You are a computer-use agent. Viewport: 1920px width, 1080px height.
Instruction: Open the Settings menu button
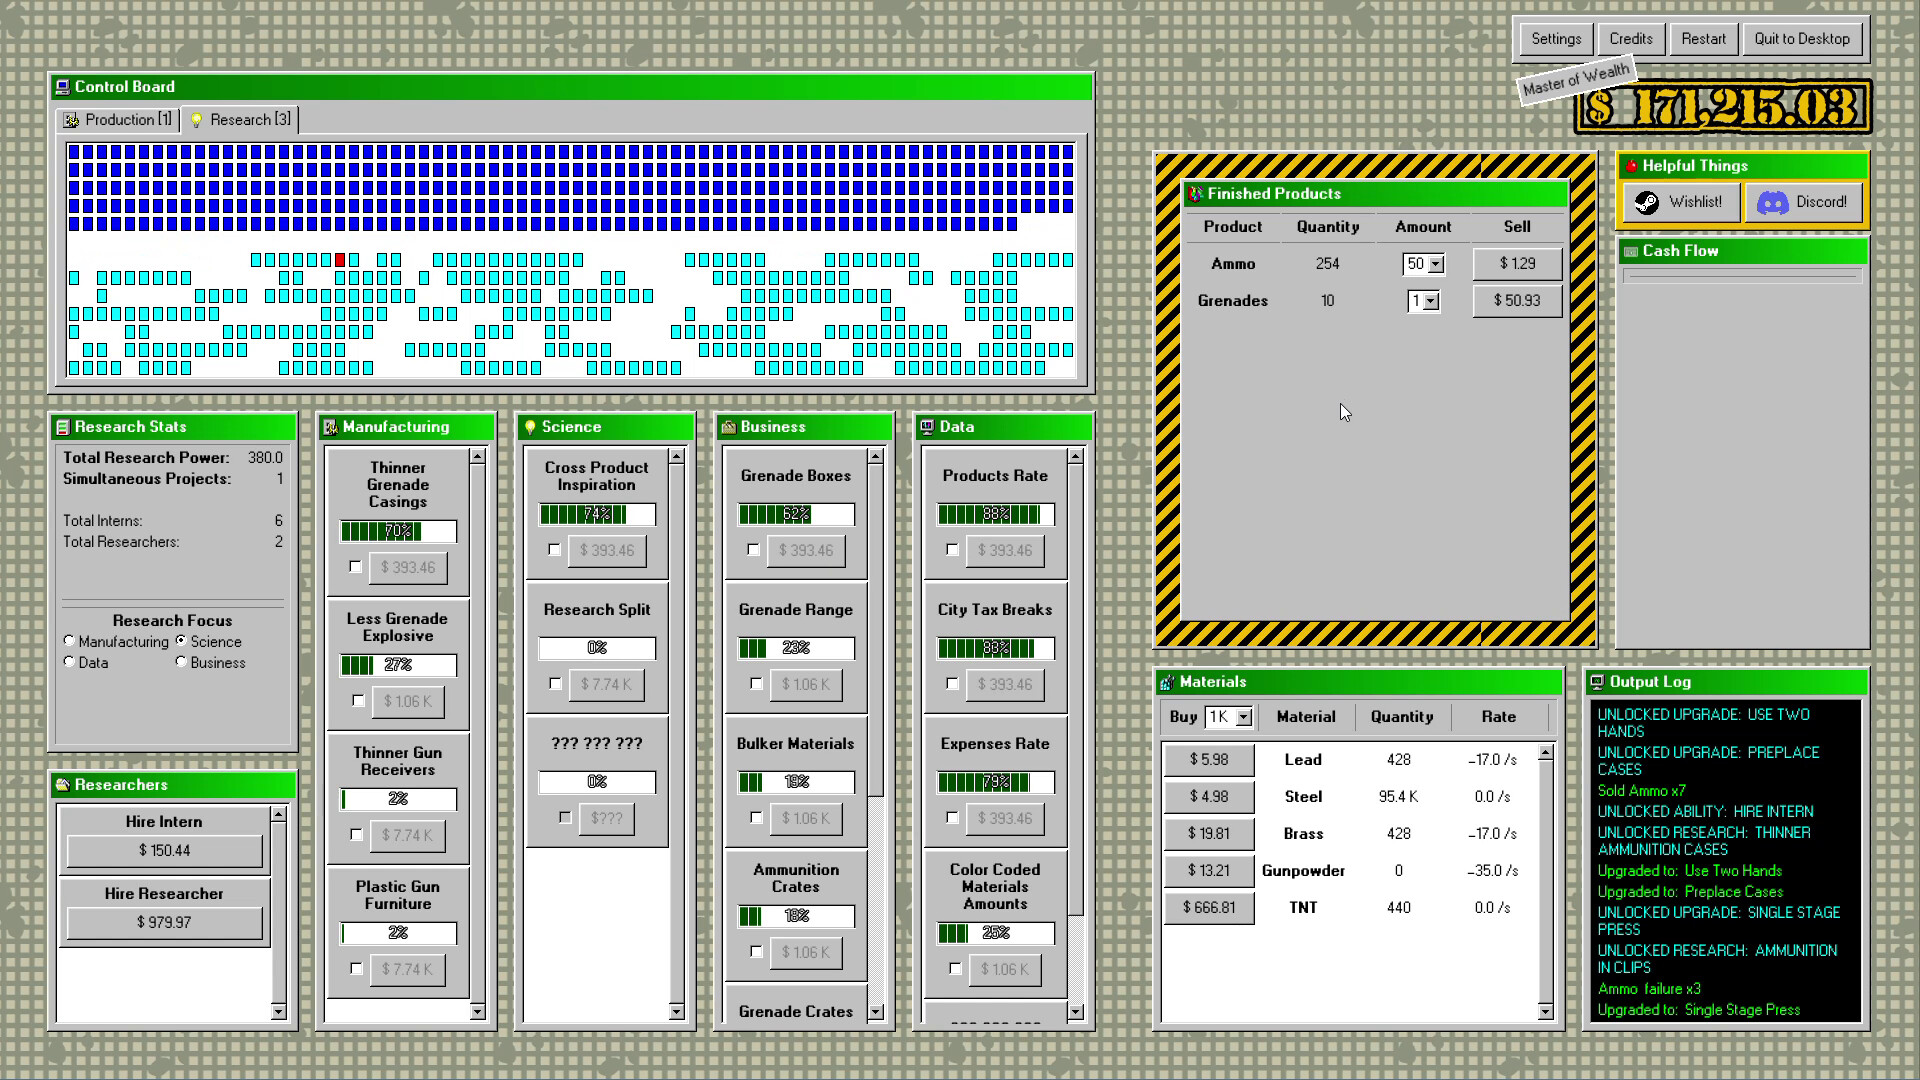pyautogui.click(x=1556, y=39)
